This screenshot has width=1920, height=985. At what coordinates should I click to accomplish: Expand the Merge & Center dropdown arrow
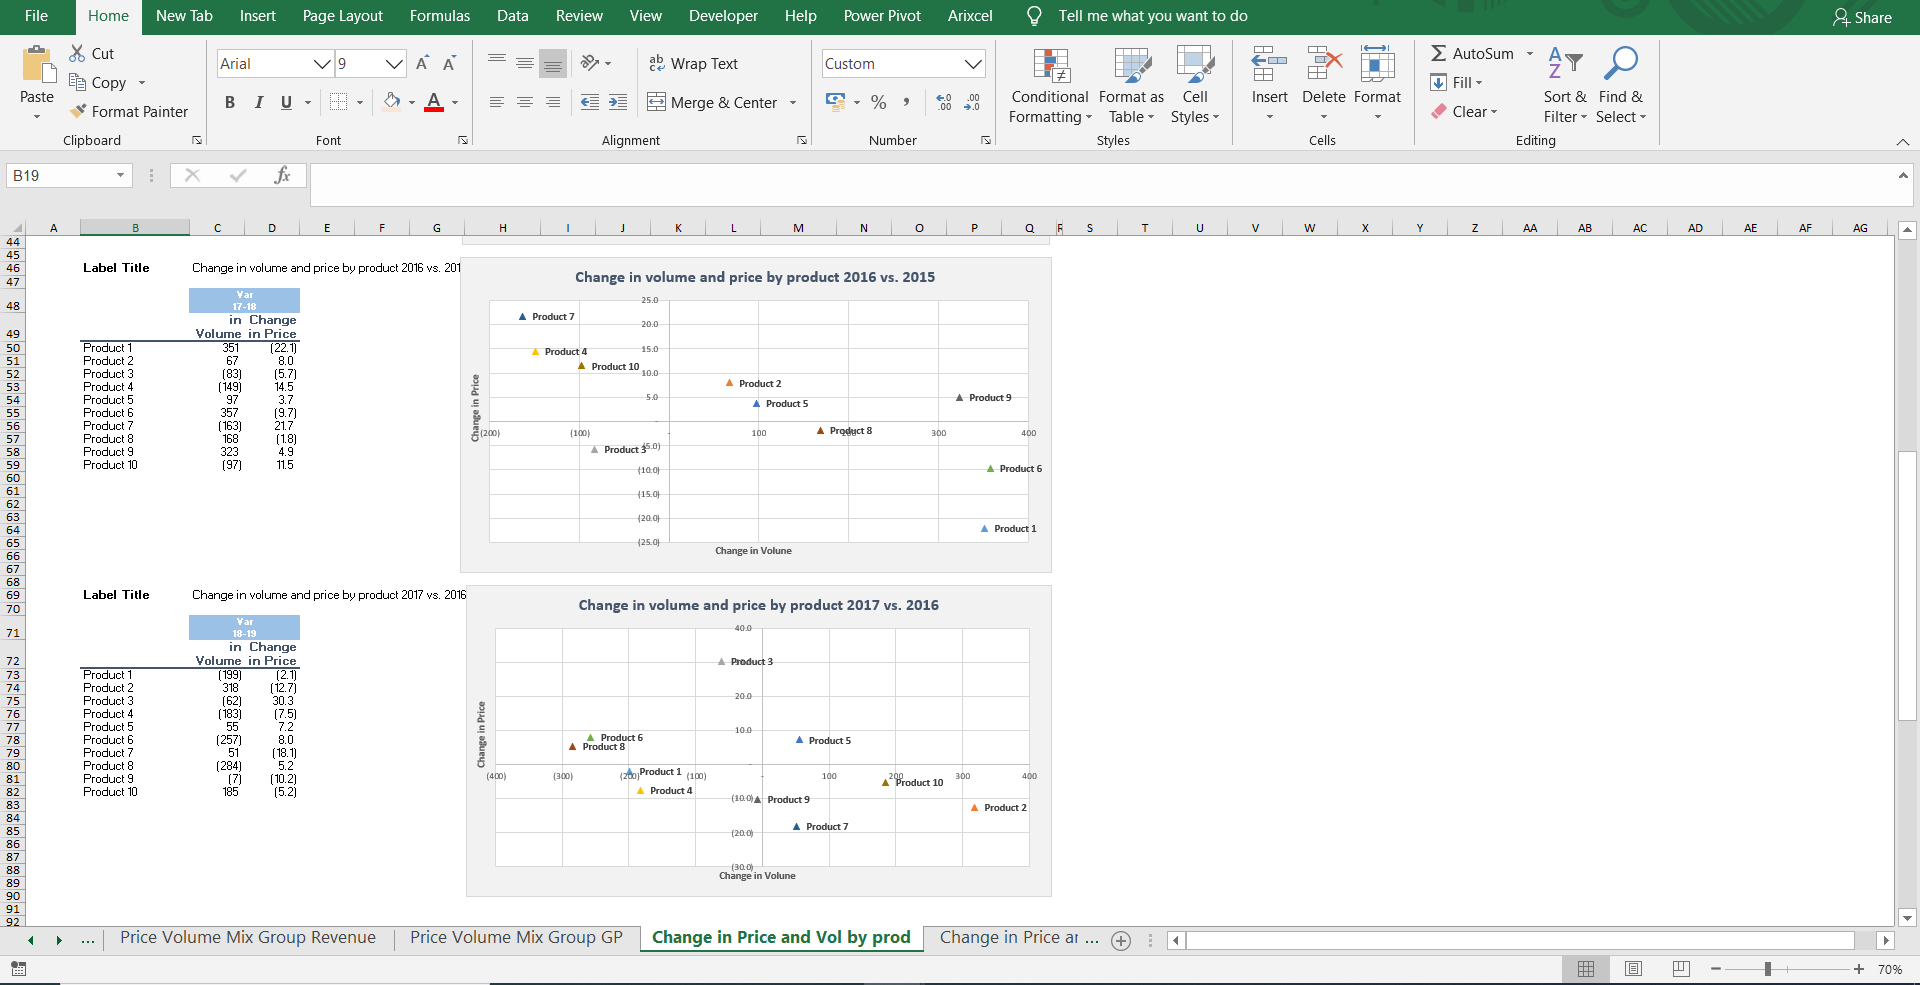(793, 102)
